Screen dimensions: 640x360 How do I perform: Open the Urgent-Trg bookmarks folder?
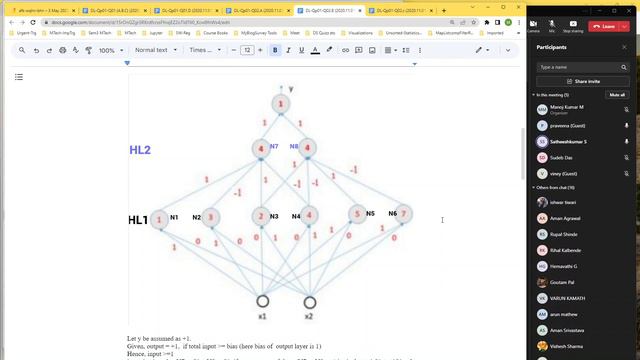pos(23,33)
